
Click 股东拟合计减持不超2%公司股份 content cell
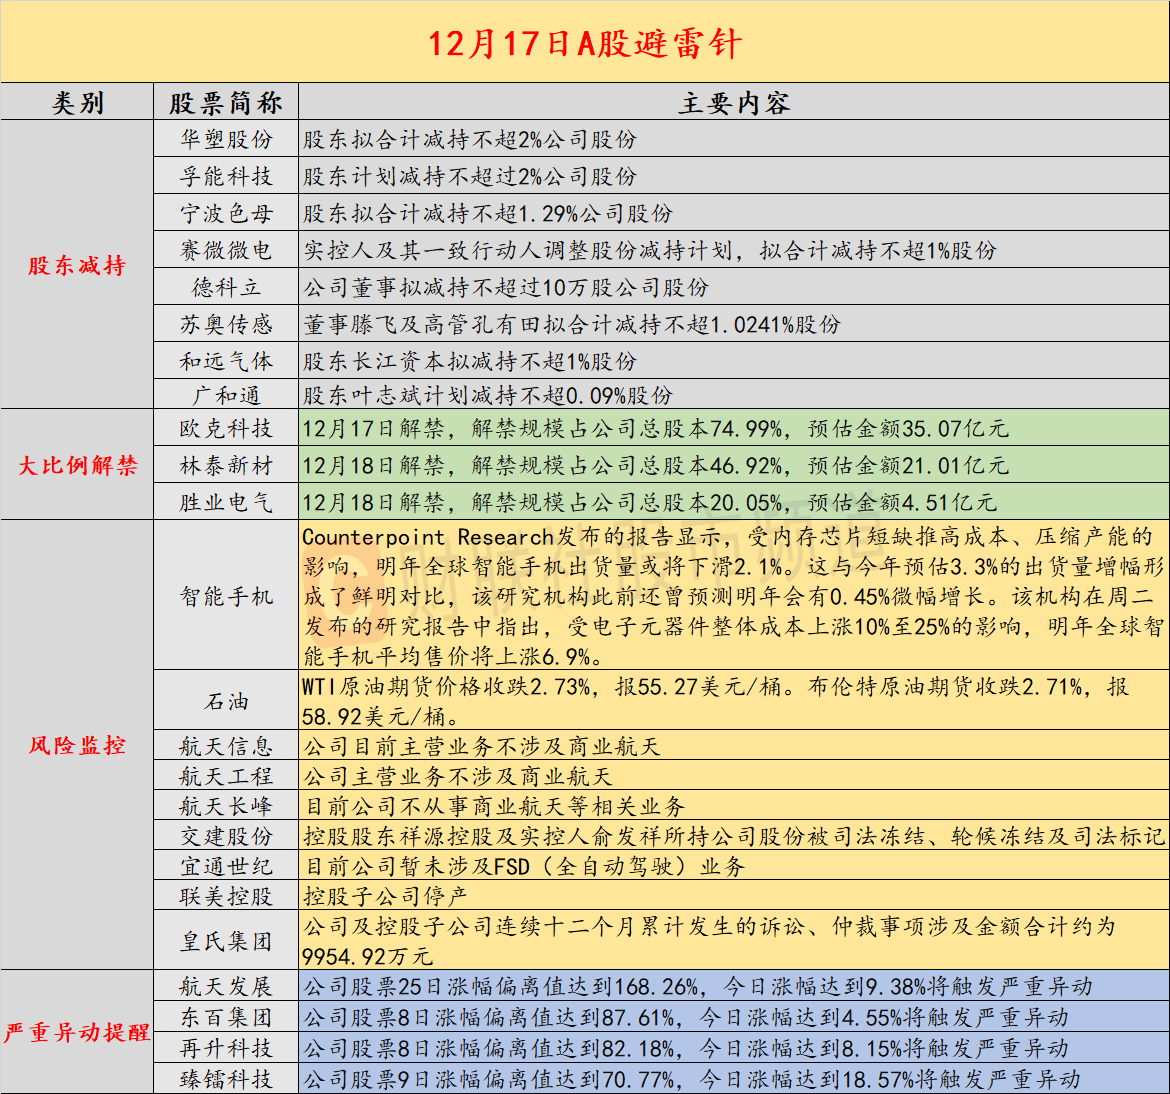[x=734, y=139]
